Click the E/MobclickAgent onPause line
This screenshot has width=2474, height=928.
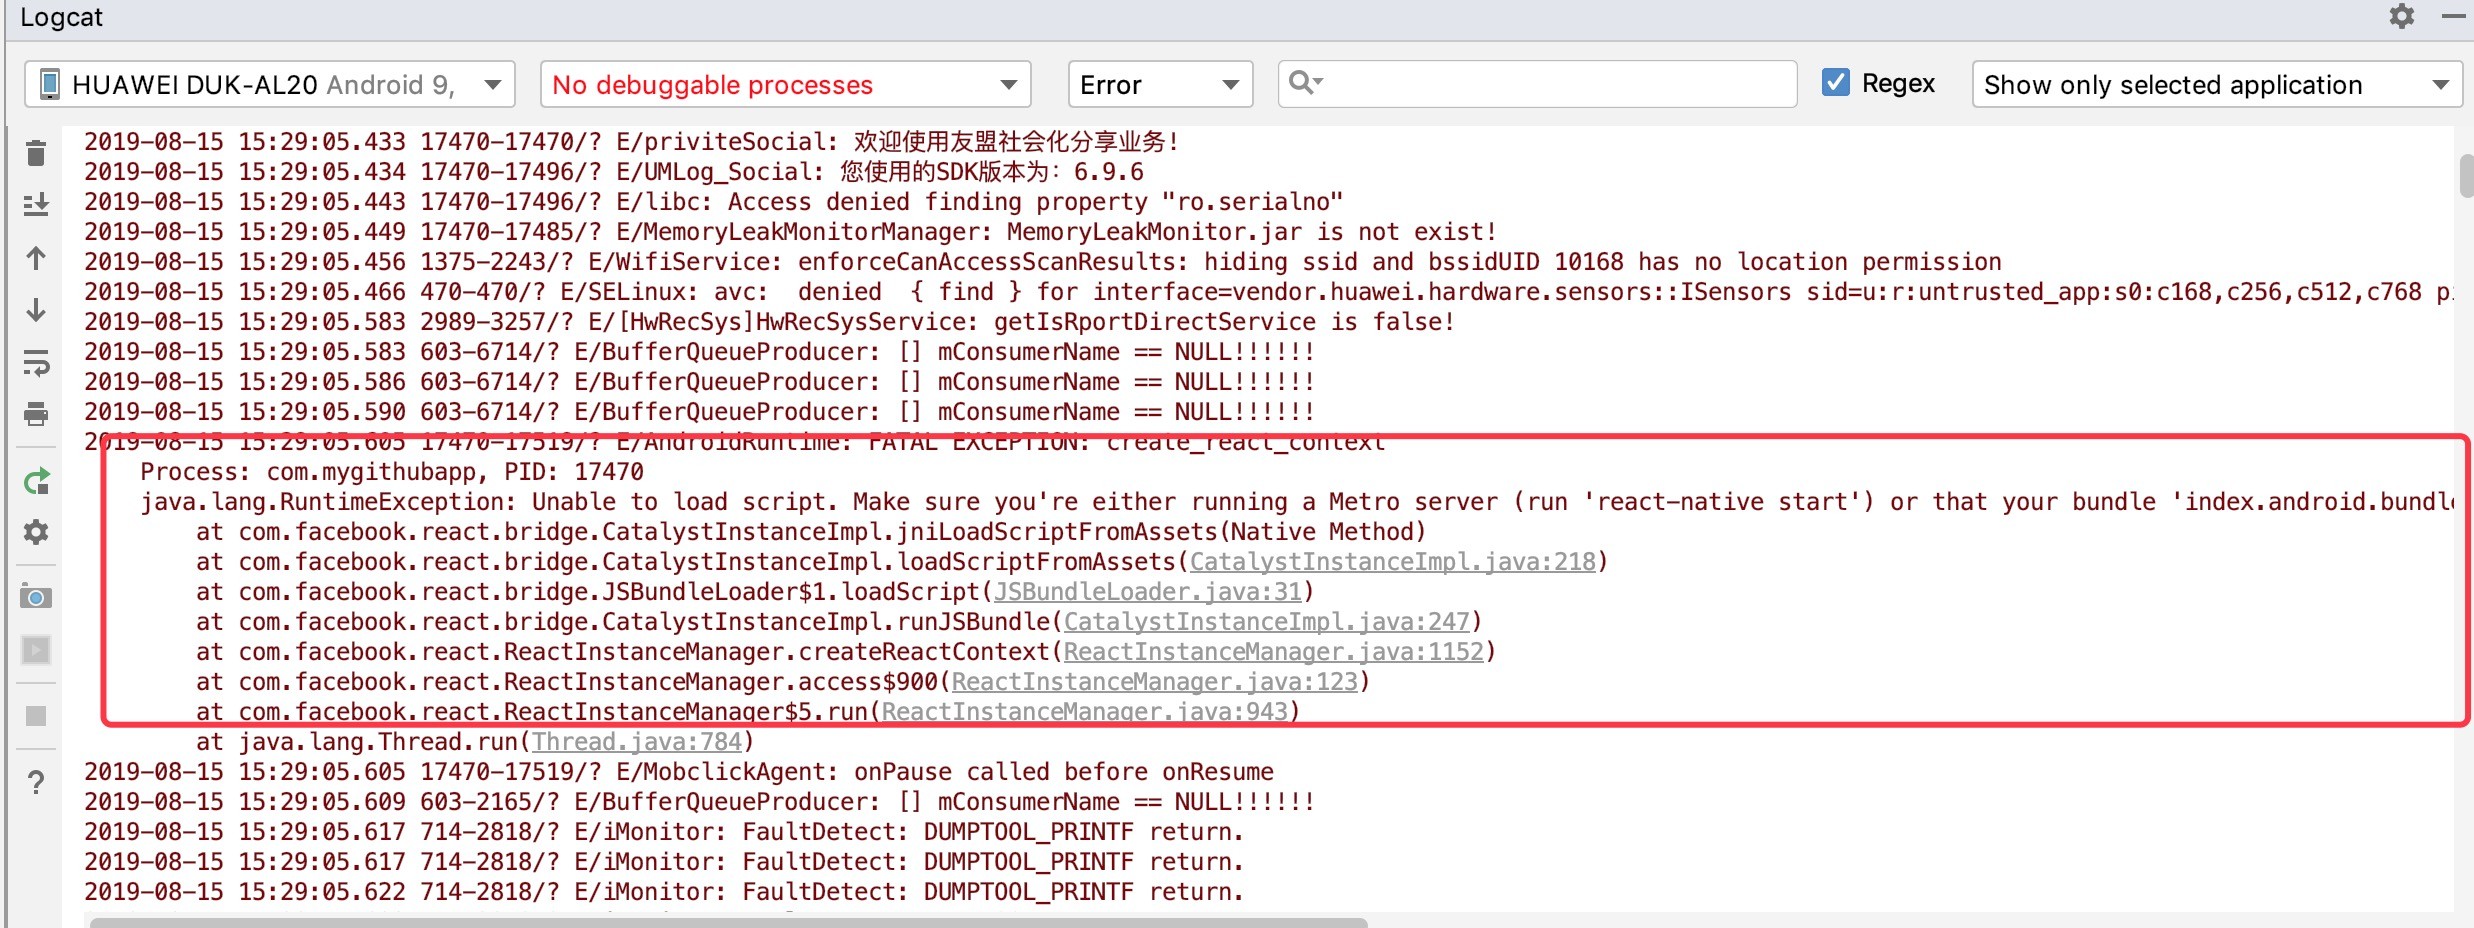[678, 772]
